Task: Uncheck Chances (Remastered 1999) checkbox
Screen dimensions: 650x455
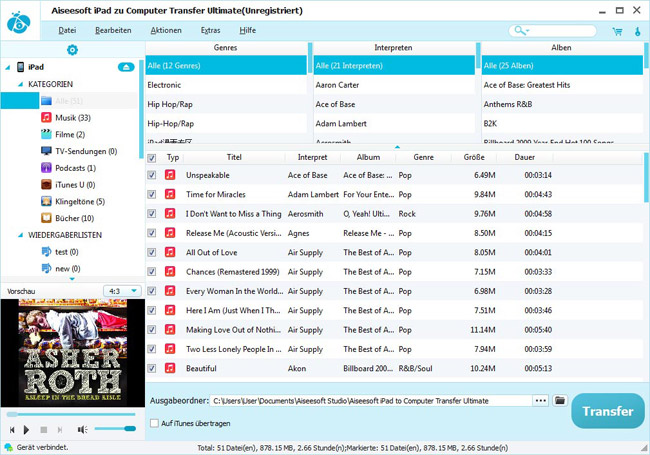Action: (152, 271)
